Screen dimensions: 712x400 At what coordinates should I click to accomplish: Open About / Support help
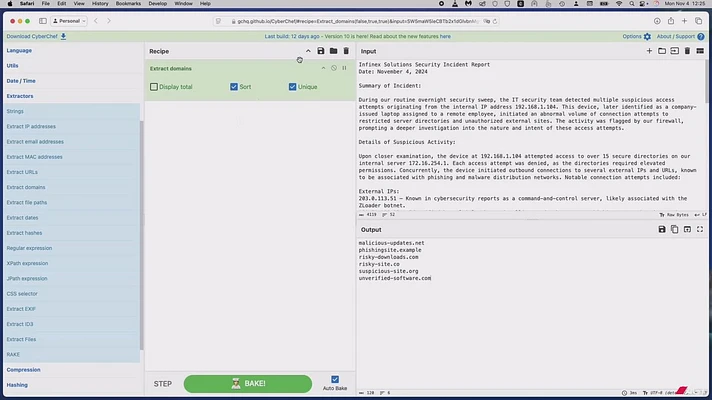680,36
